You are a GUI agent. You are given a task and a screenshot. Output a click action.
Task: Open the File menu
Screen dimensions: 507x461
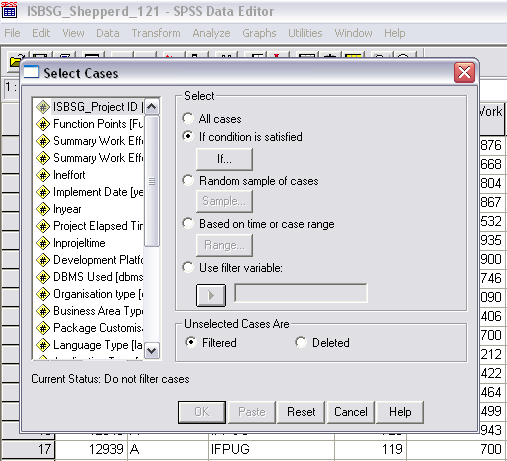point(12,33)
